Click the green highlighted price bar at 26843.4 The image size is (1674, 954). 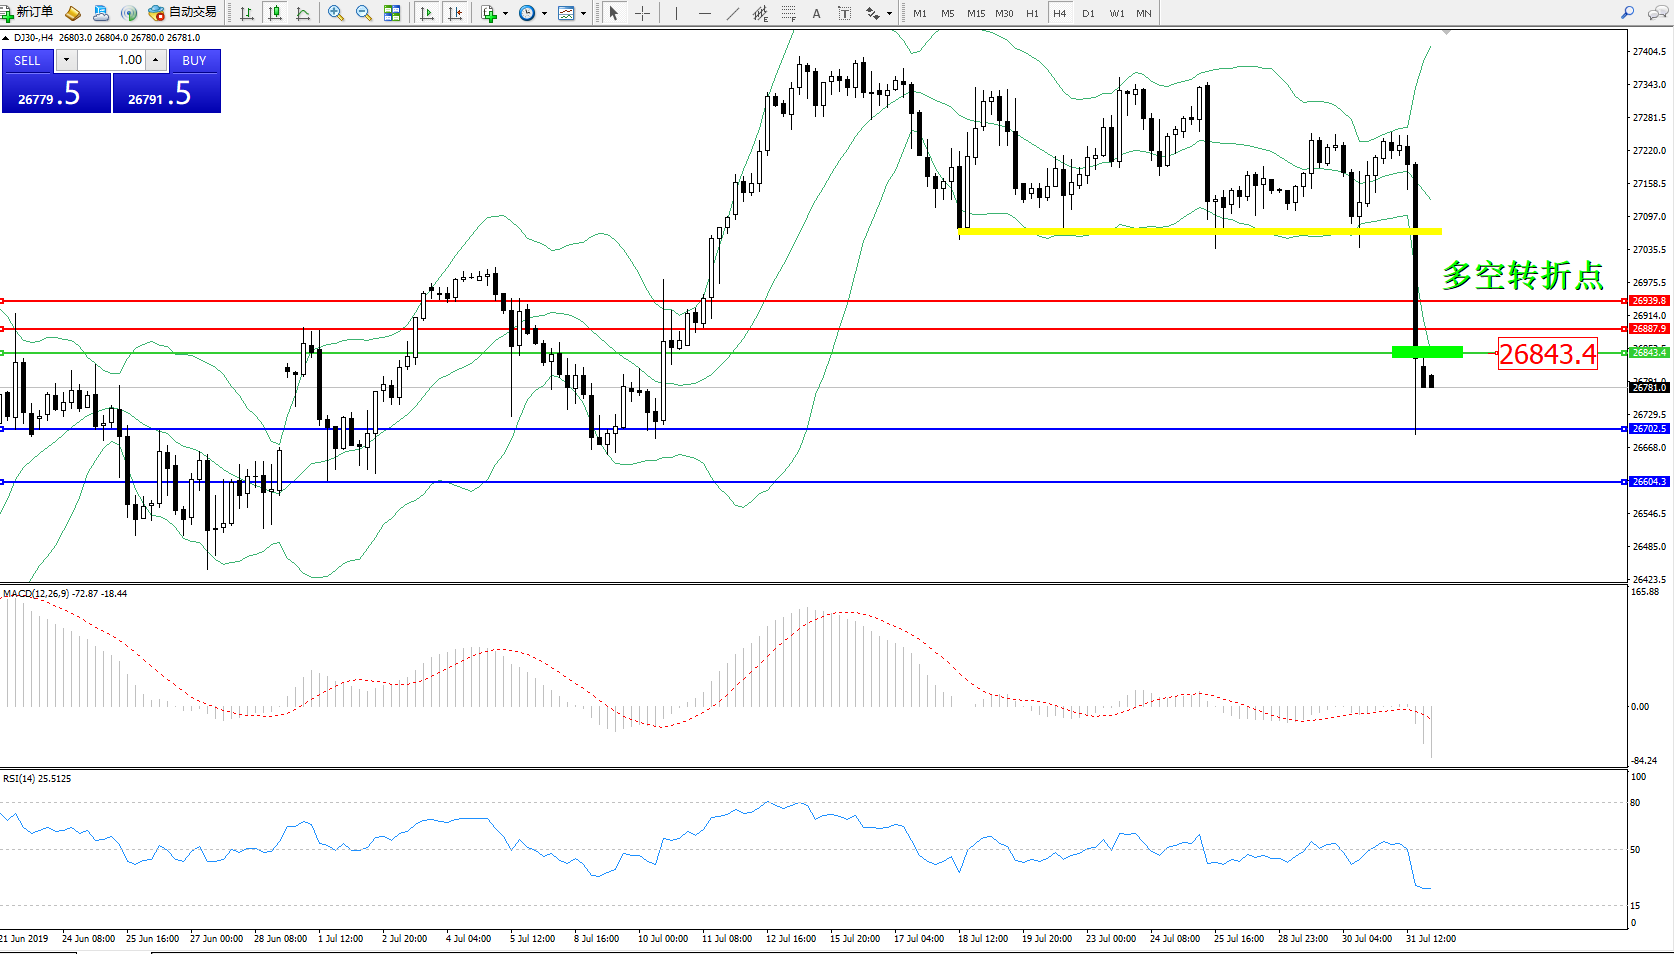[x=1427, y=352]
